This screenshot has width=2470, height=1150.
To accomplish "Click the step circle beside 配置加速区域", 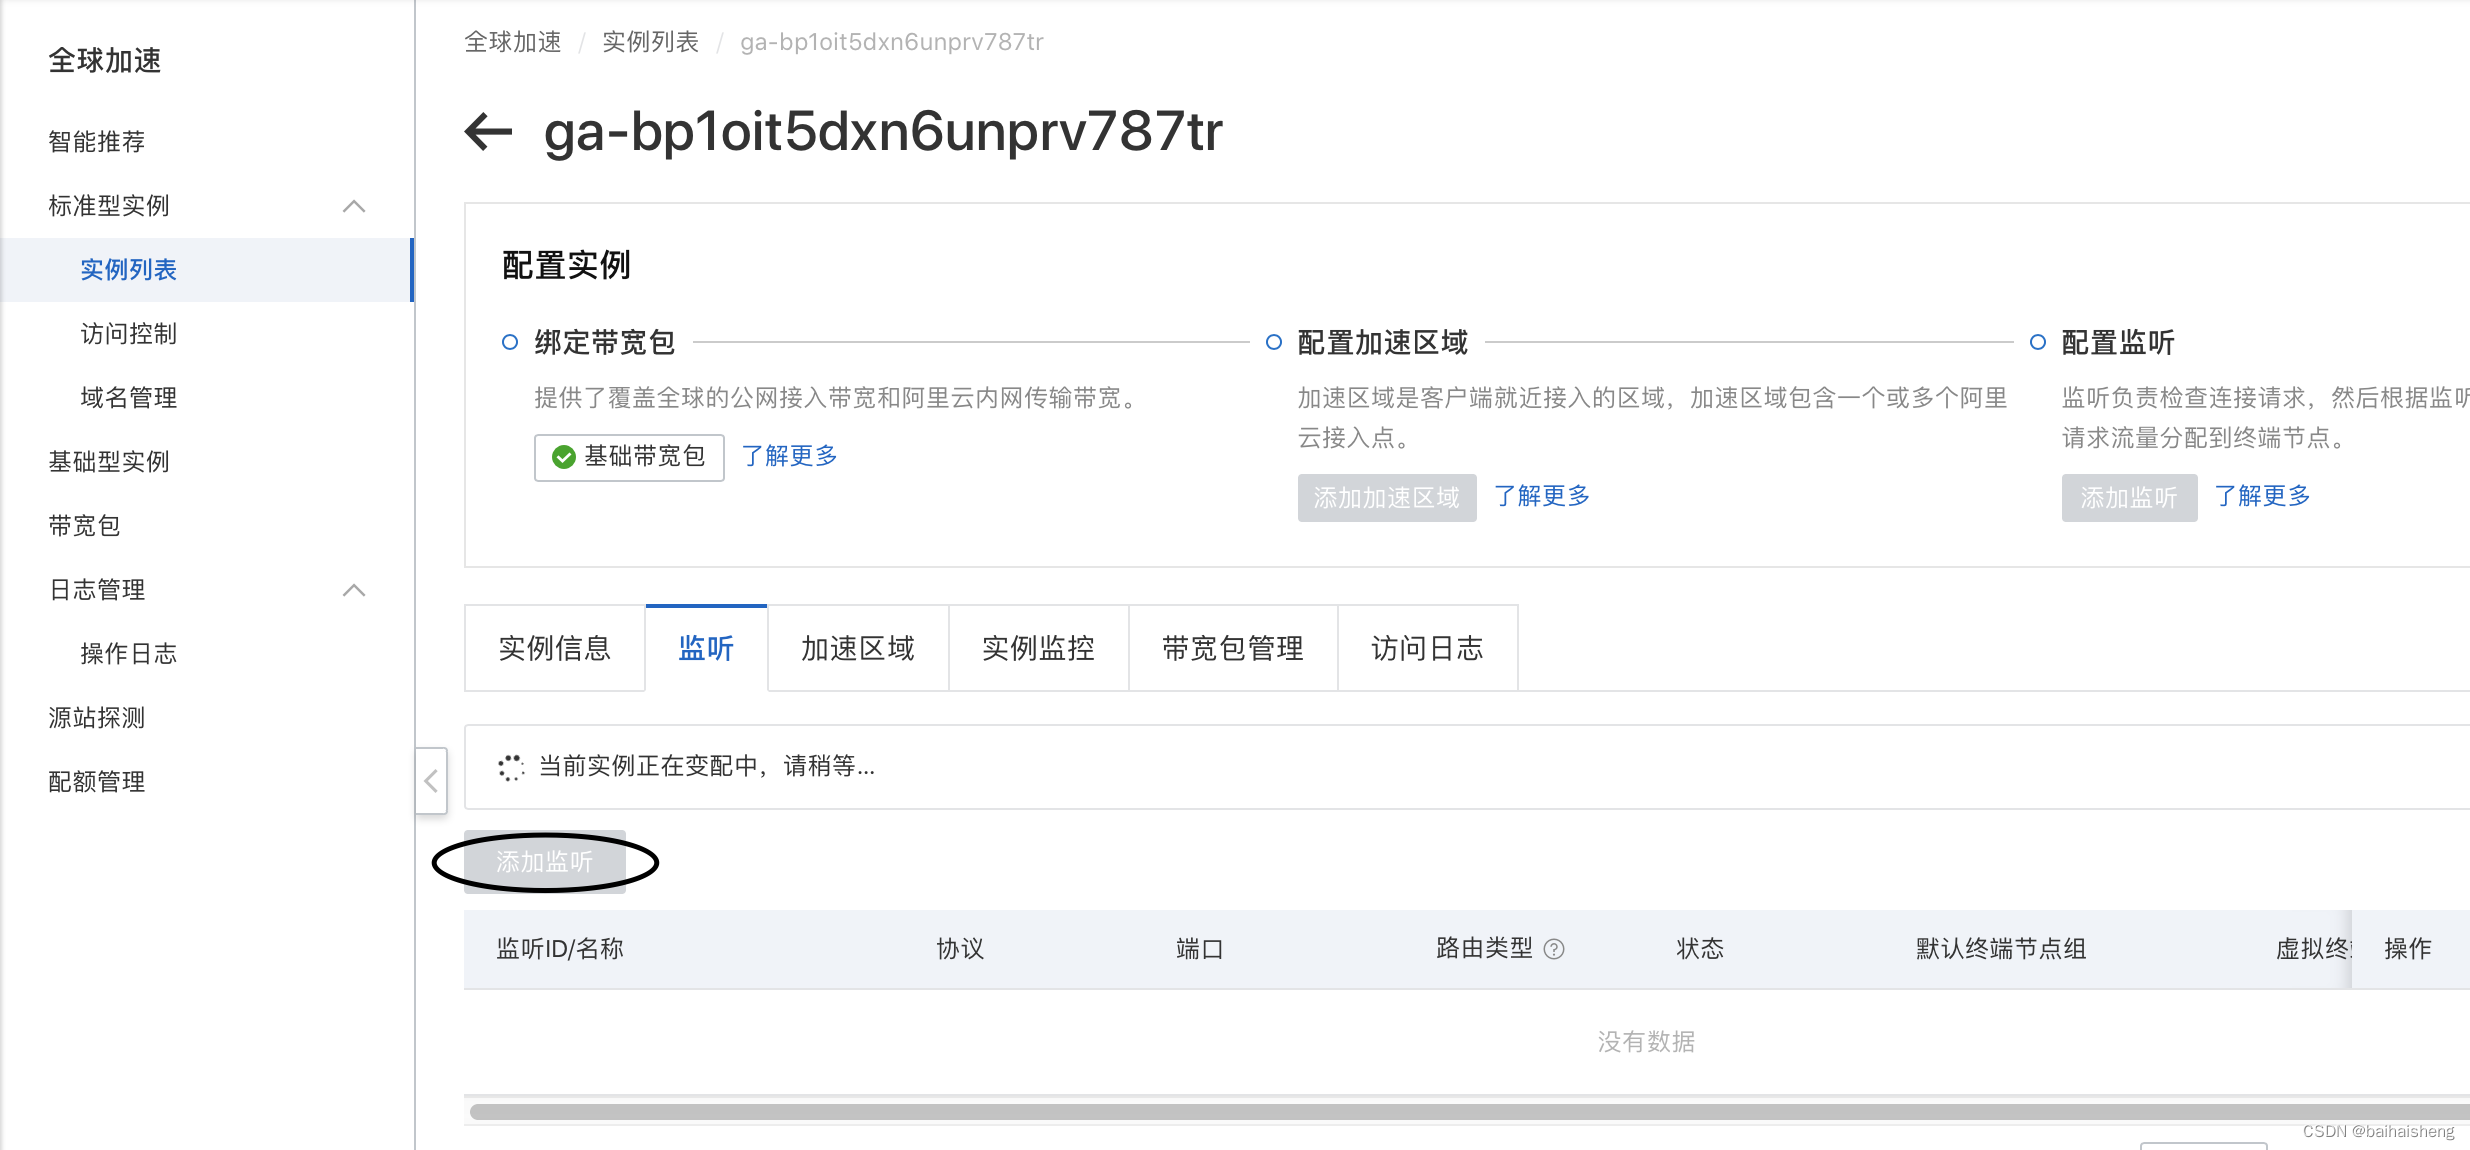I will (1274, 342).
